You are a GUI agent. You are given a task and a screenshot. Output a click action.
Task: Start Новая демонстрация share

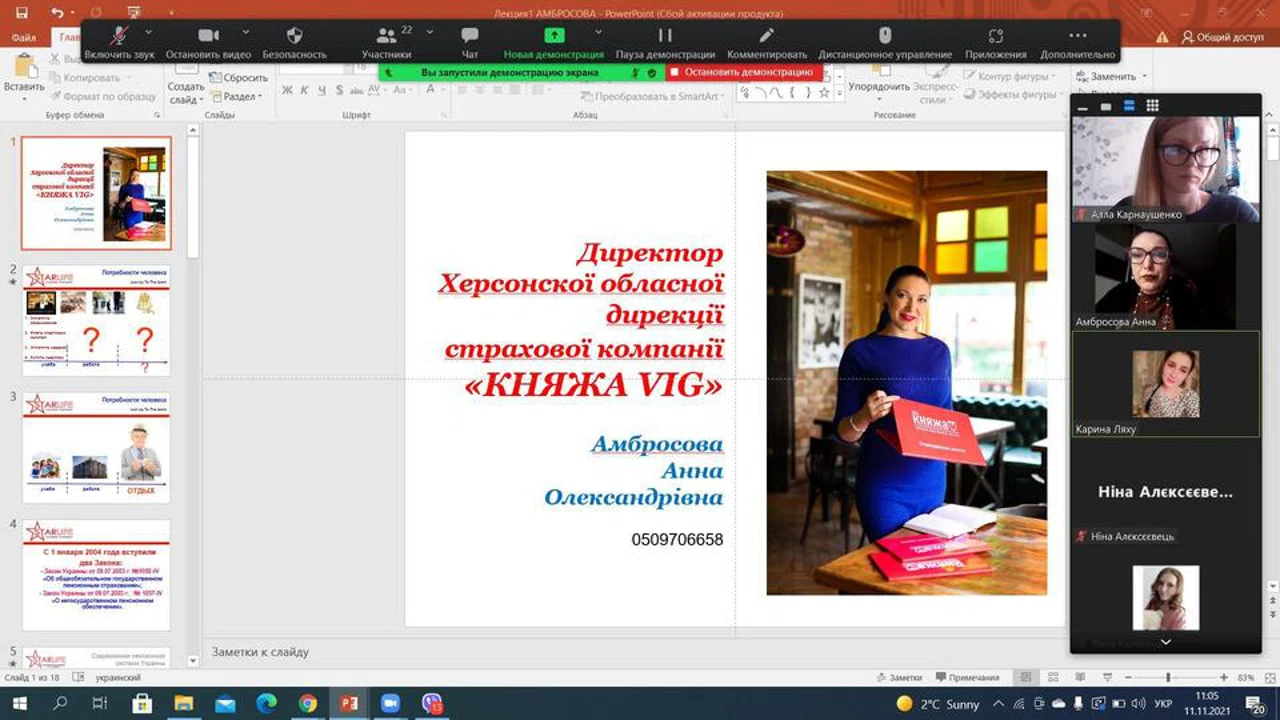[553, 43]
